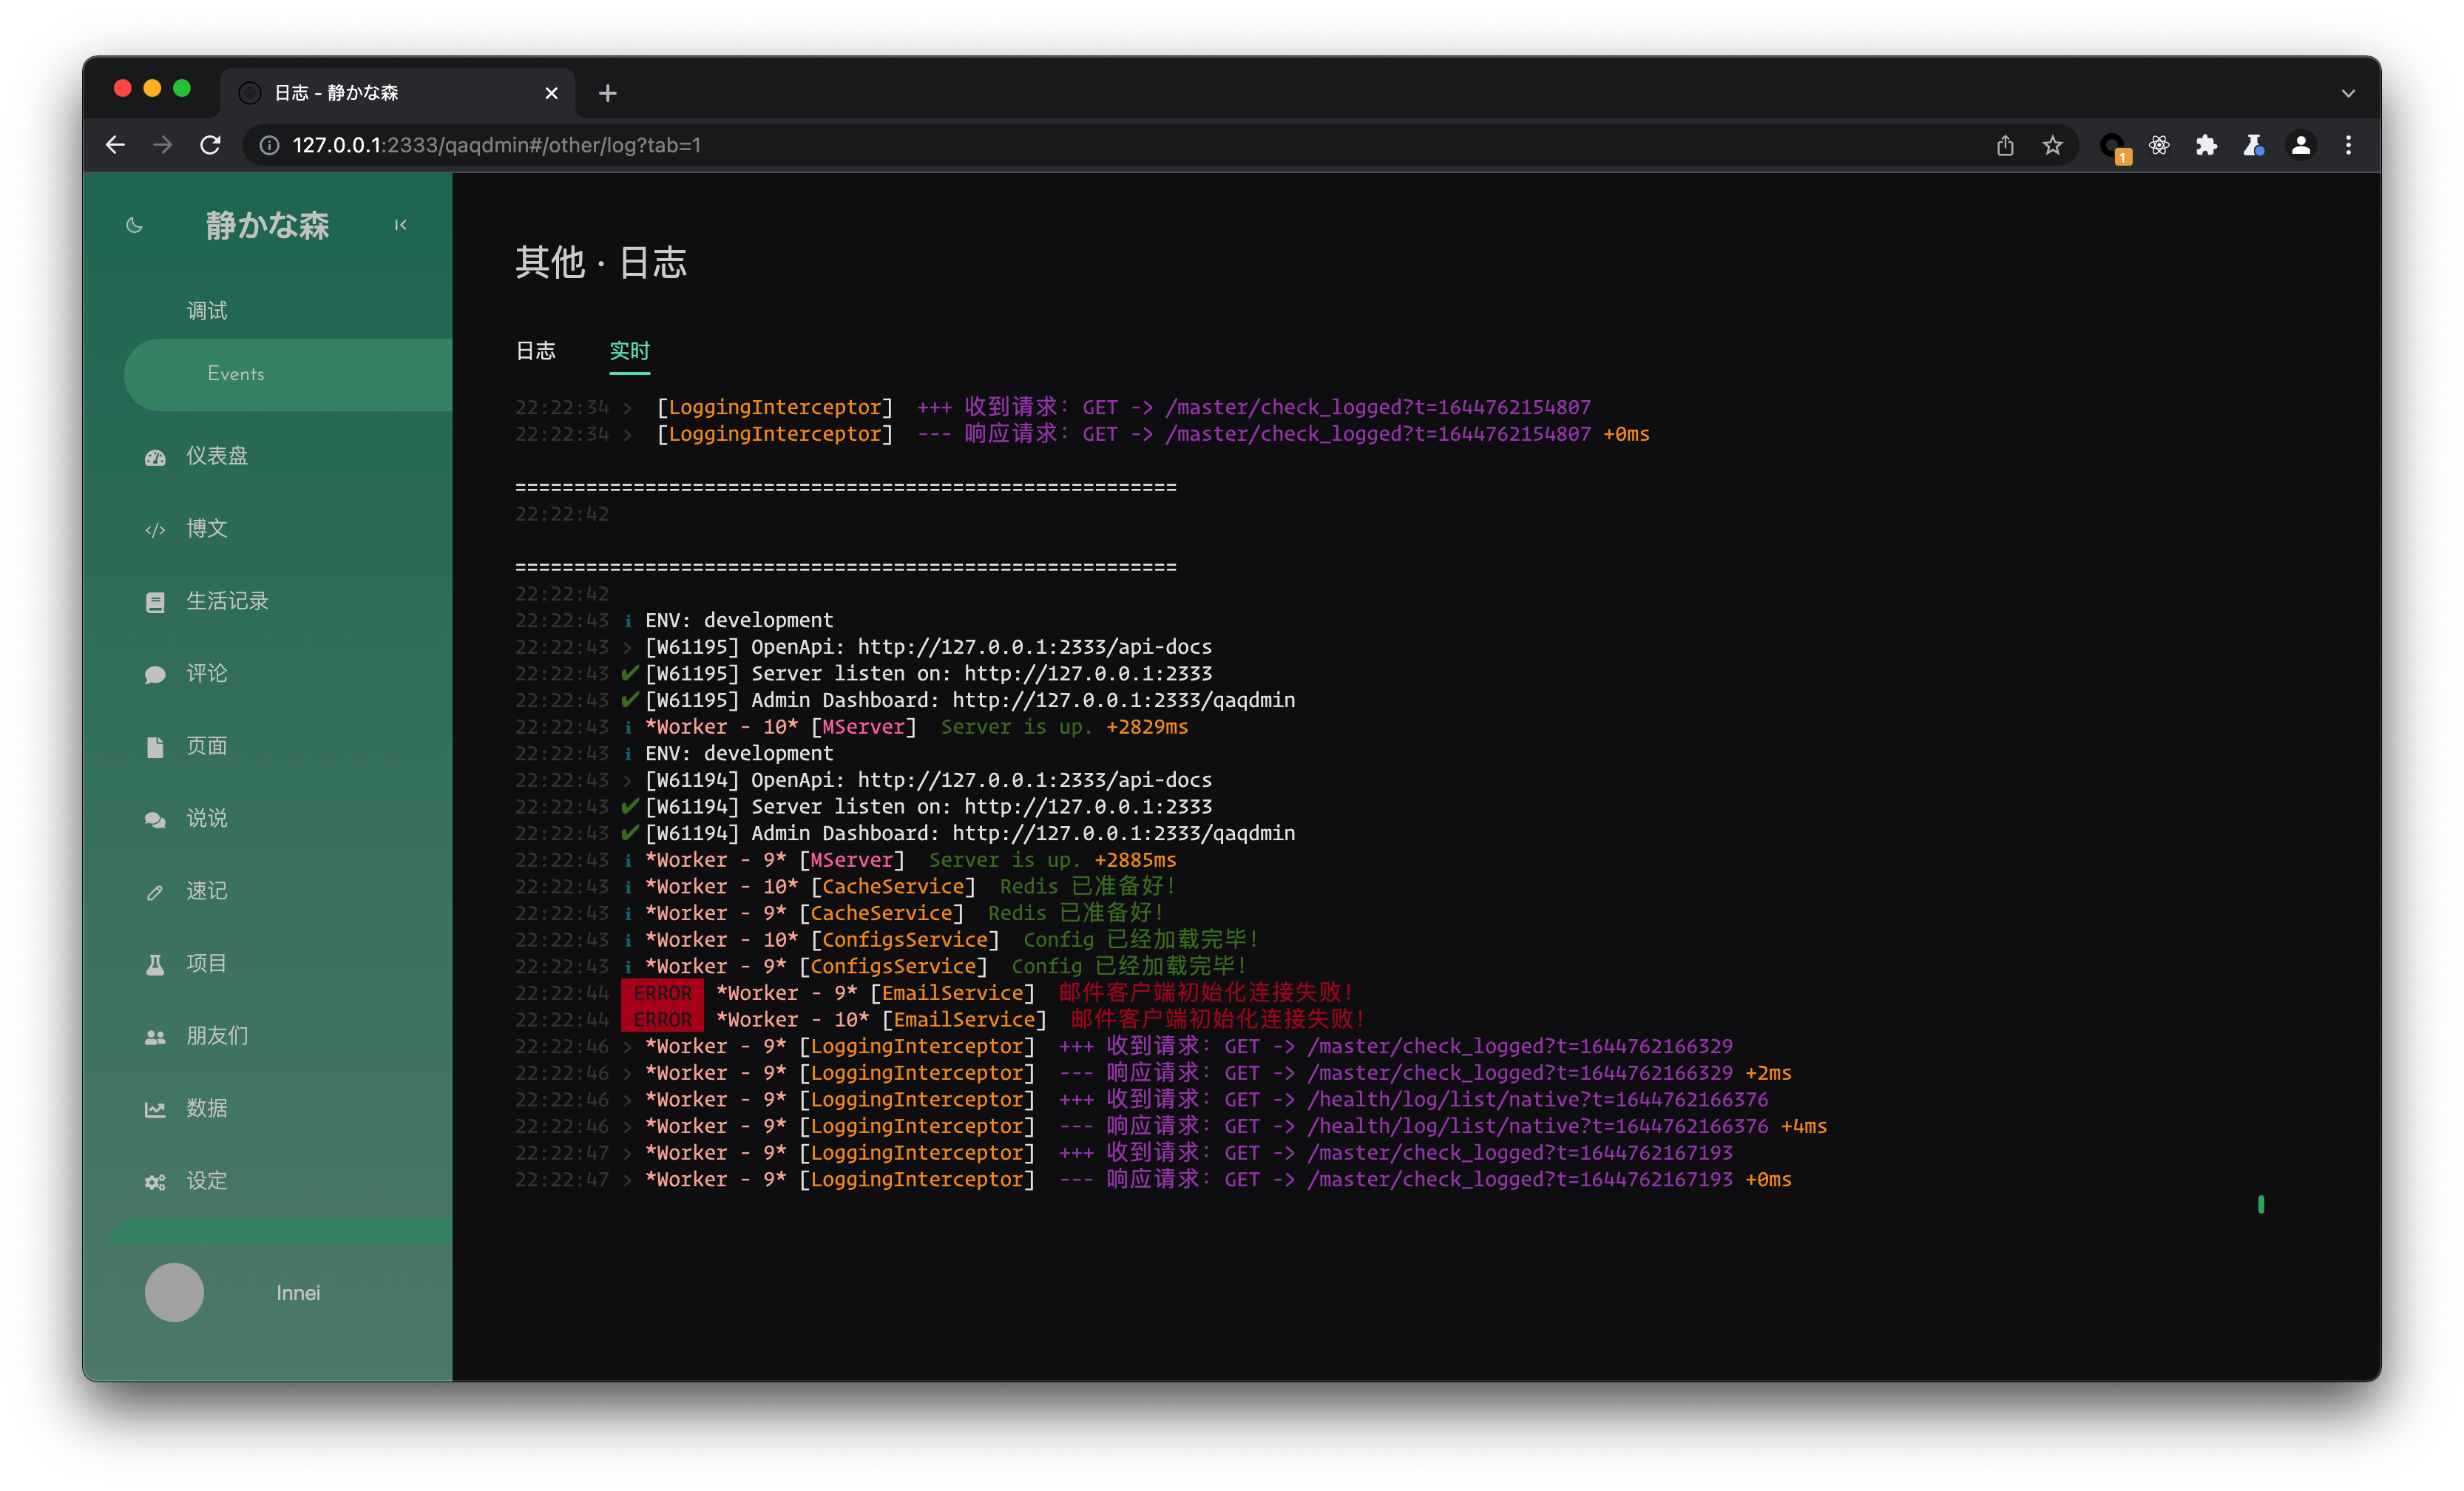2464x1491 pixels.
Task: Click the 仪表盘 dashboard icon
Action: [155, 457]
